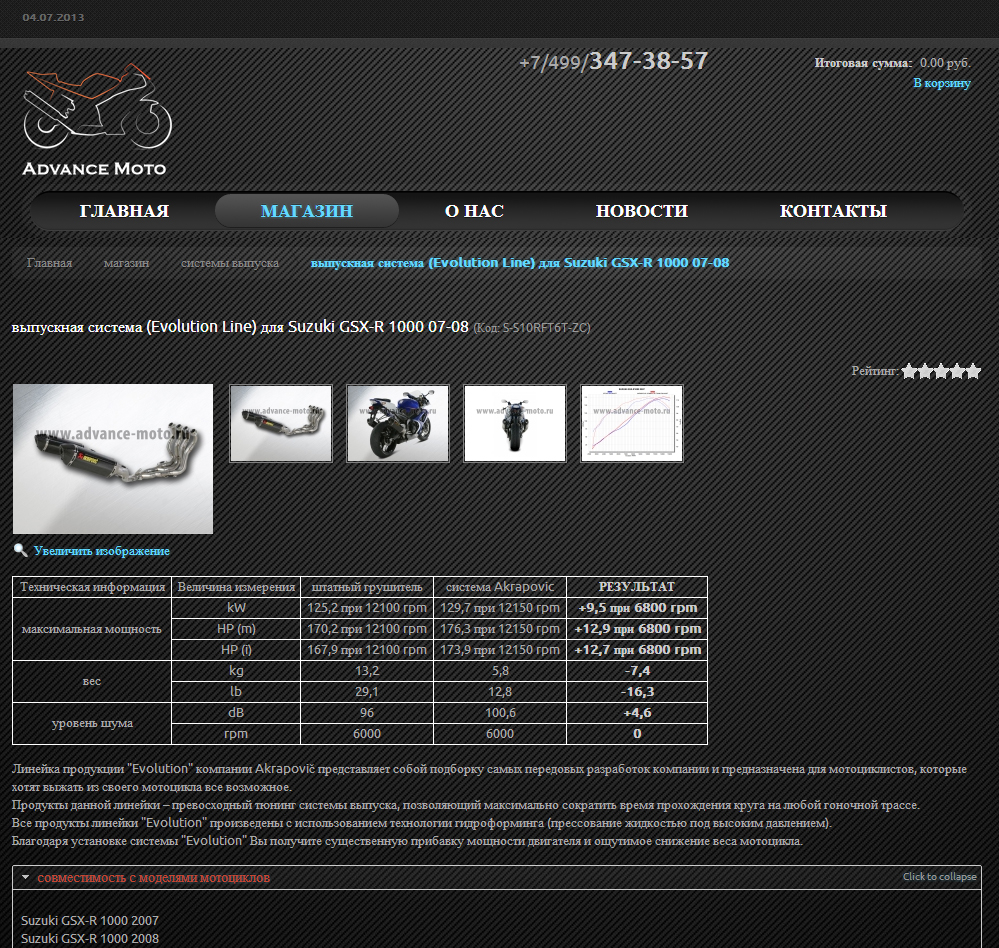The height and width of the screenshot is (948, 999).
Task: Click the РЕЗУЛЬТАТ table header
Action: tap(636, 587)
